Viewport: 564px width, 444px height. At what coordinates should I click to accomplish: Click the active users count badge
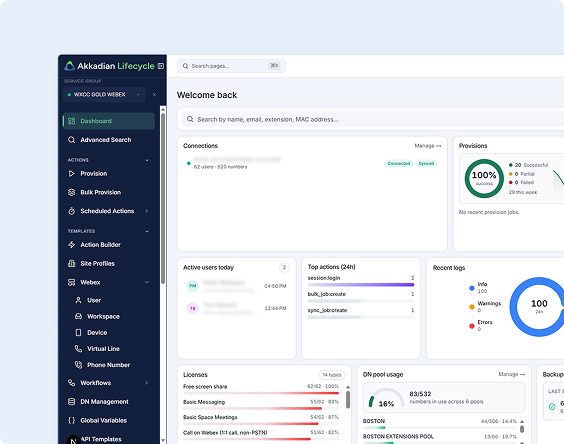click(284, 267)
